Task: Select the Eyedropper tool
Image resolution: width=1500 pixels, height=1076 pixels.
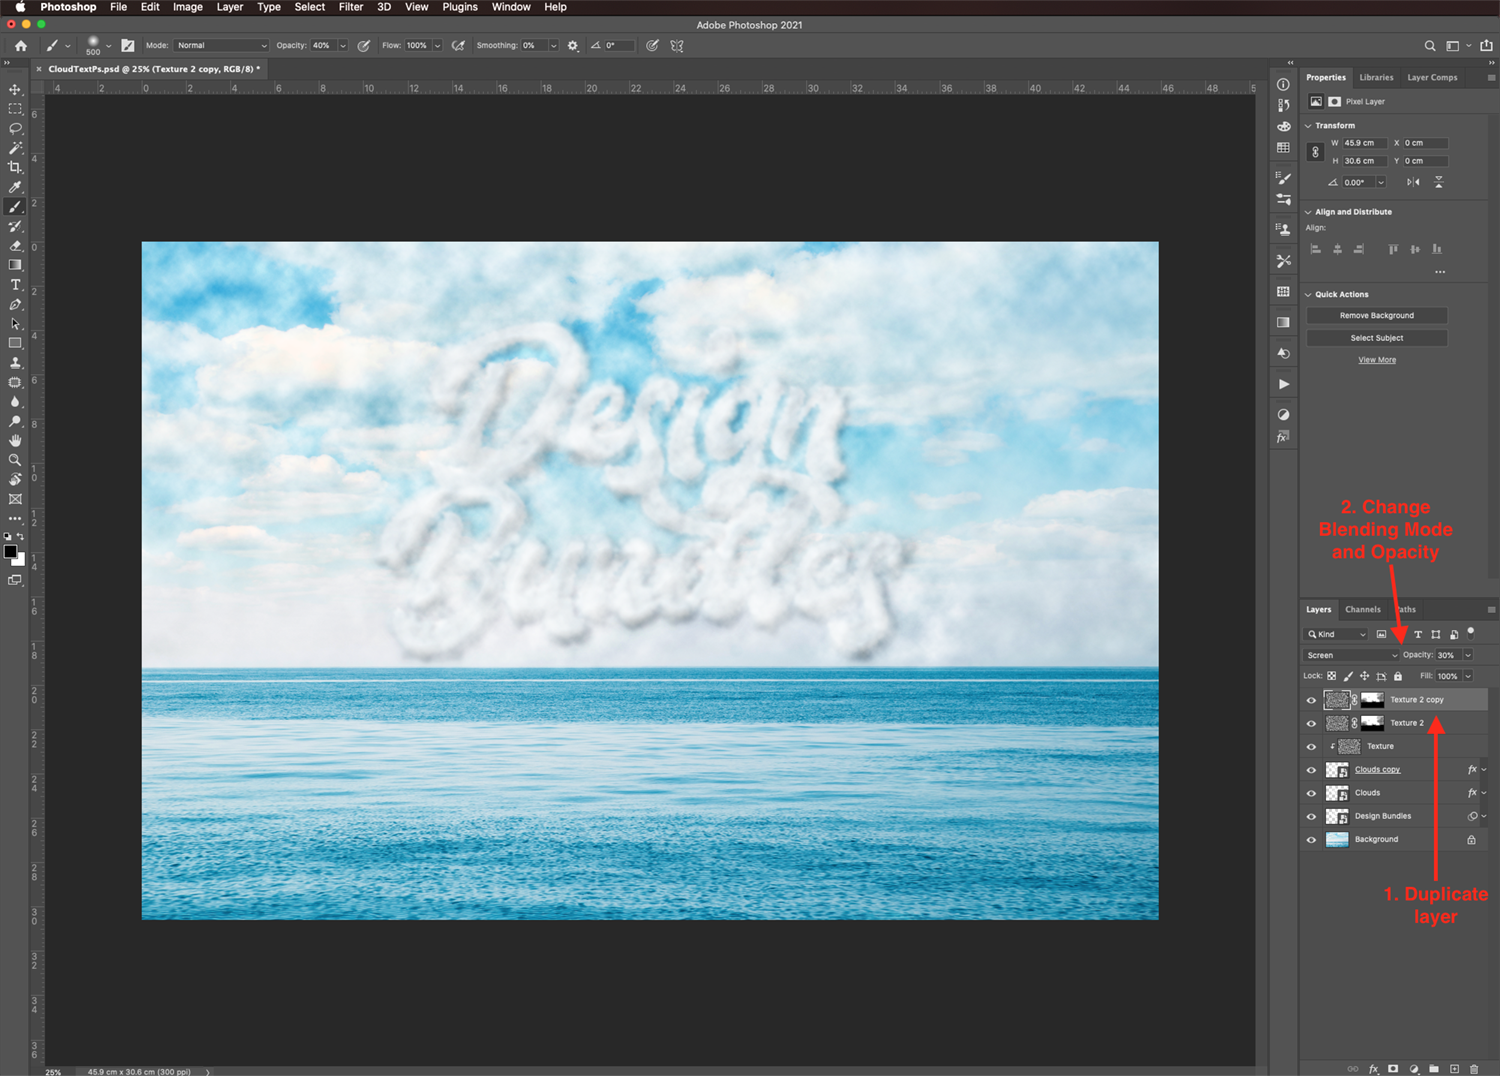Action: click(x=15, y=187)
